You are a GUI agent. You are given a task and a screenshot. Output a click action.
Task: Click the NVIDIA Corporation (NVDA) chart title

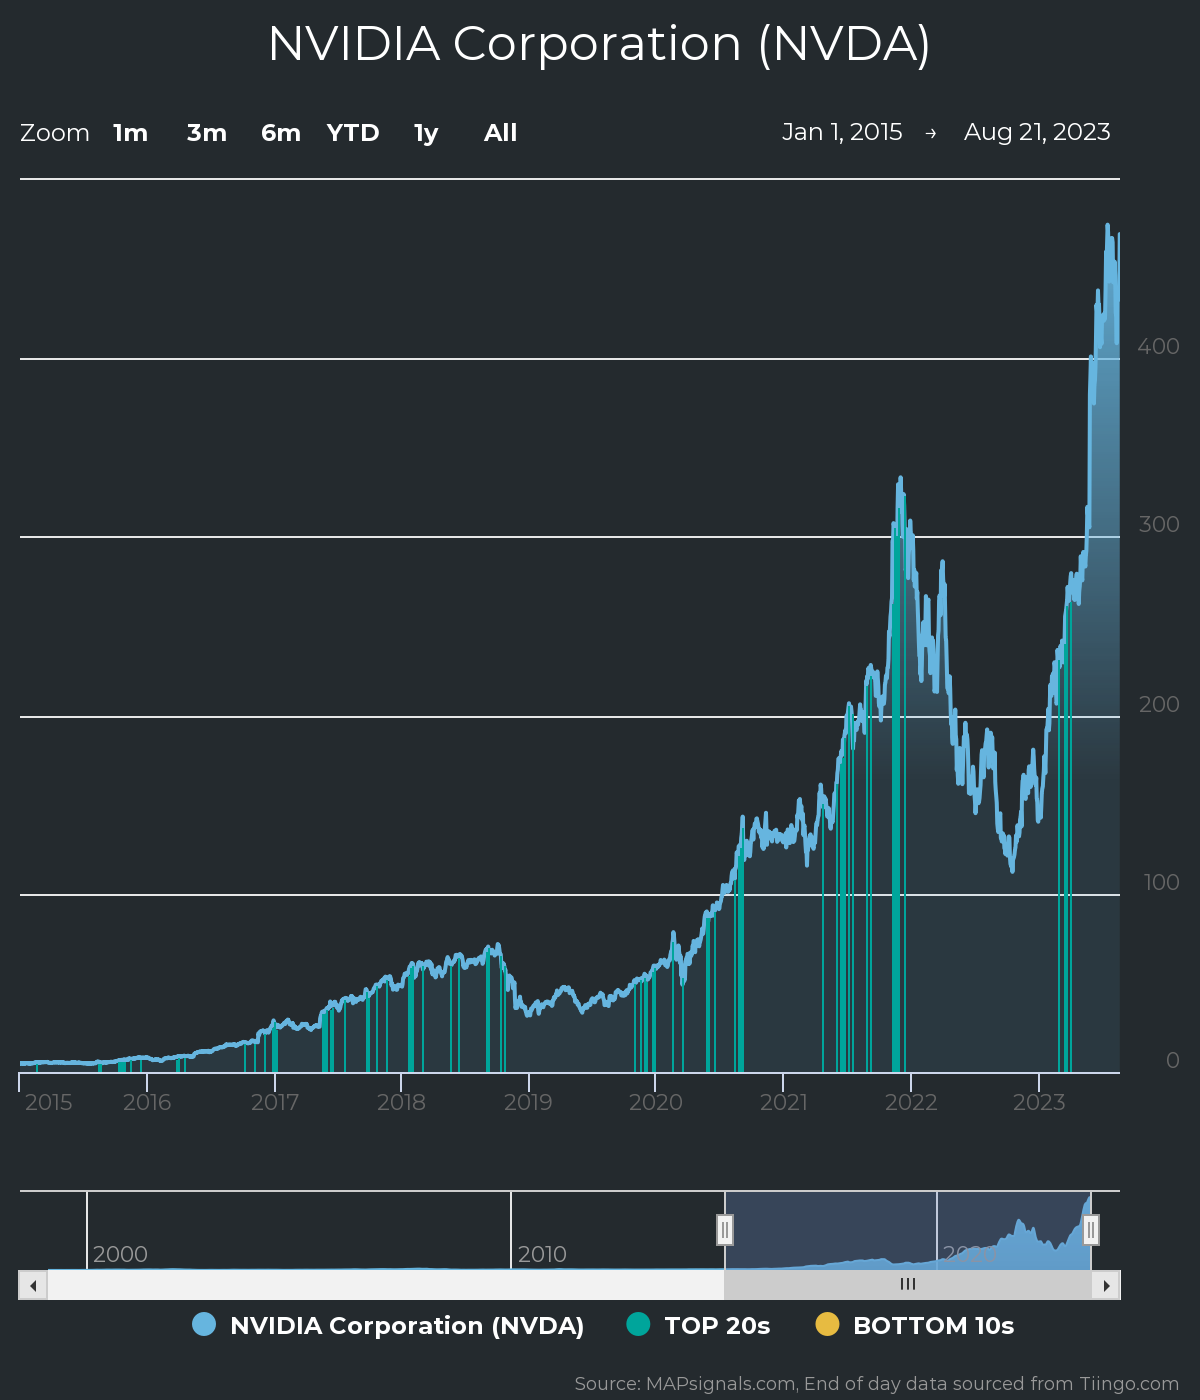[x=599, y=45]
